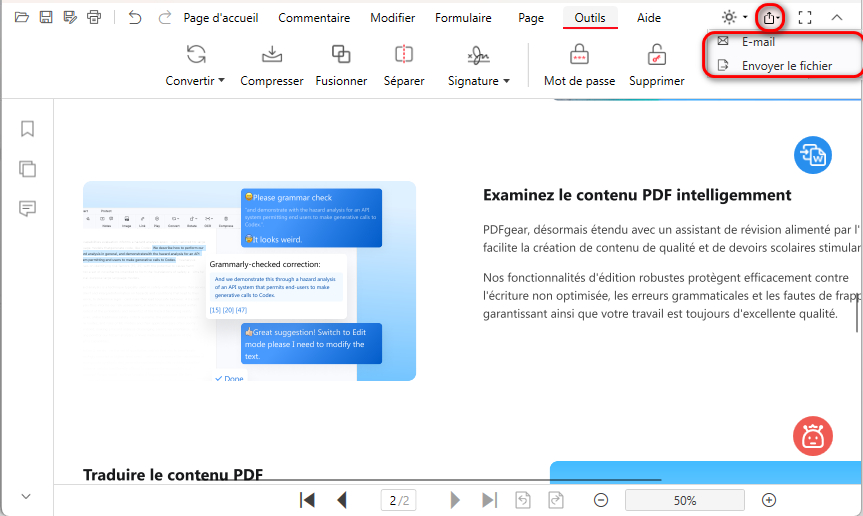Click the share icon in the top bar

point(769,18)
